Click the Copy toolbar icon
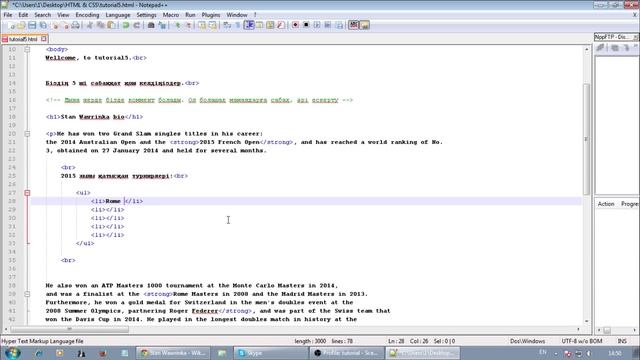The width and height of the screenshot is (640, 360). pyautogui.click(x=100, y=25)
